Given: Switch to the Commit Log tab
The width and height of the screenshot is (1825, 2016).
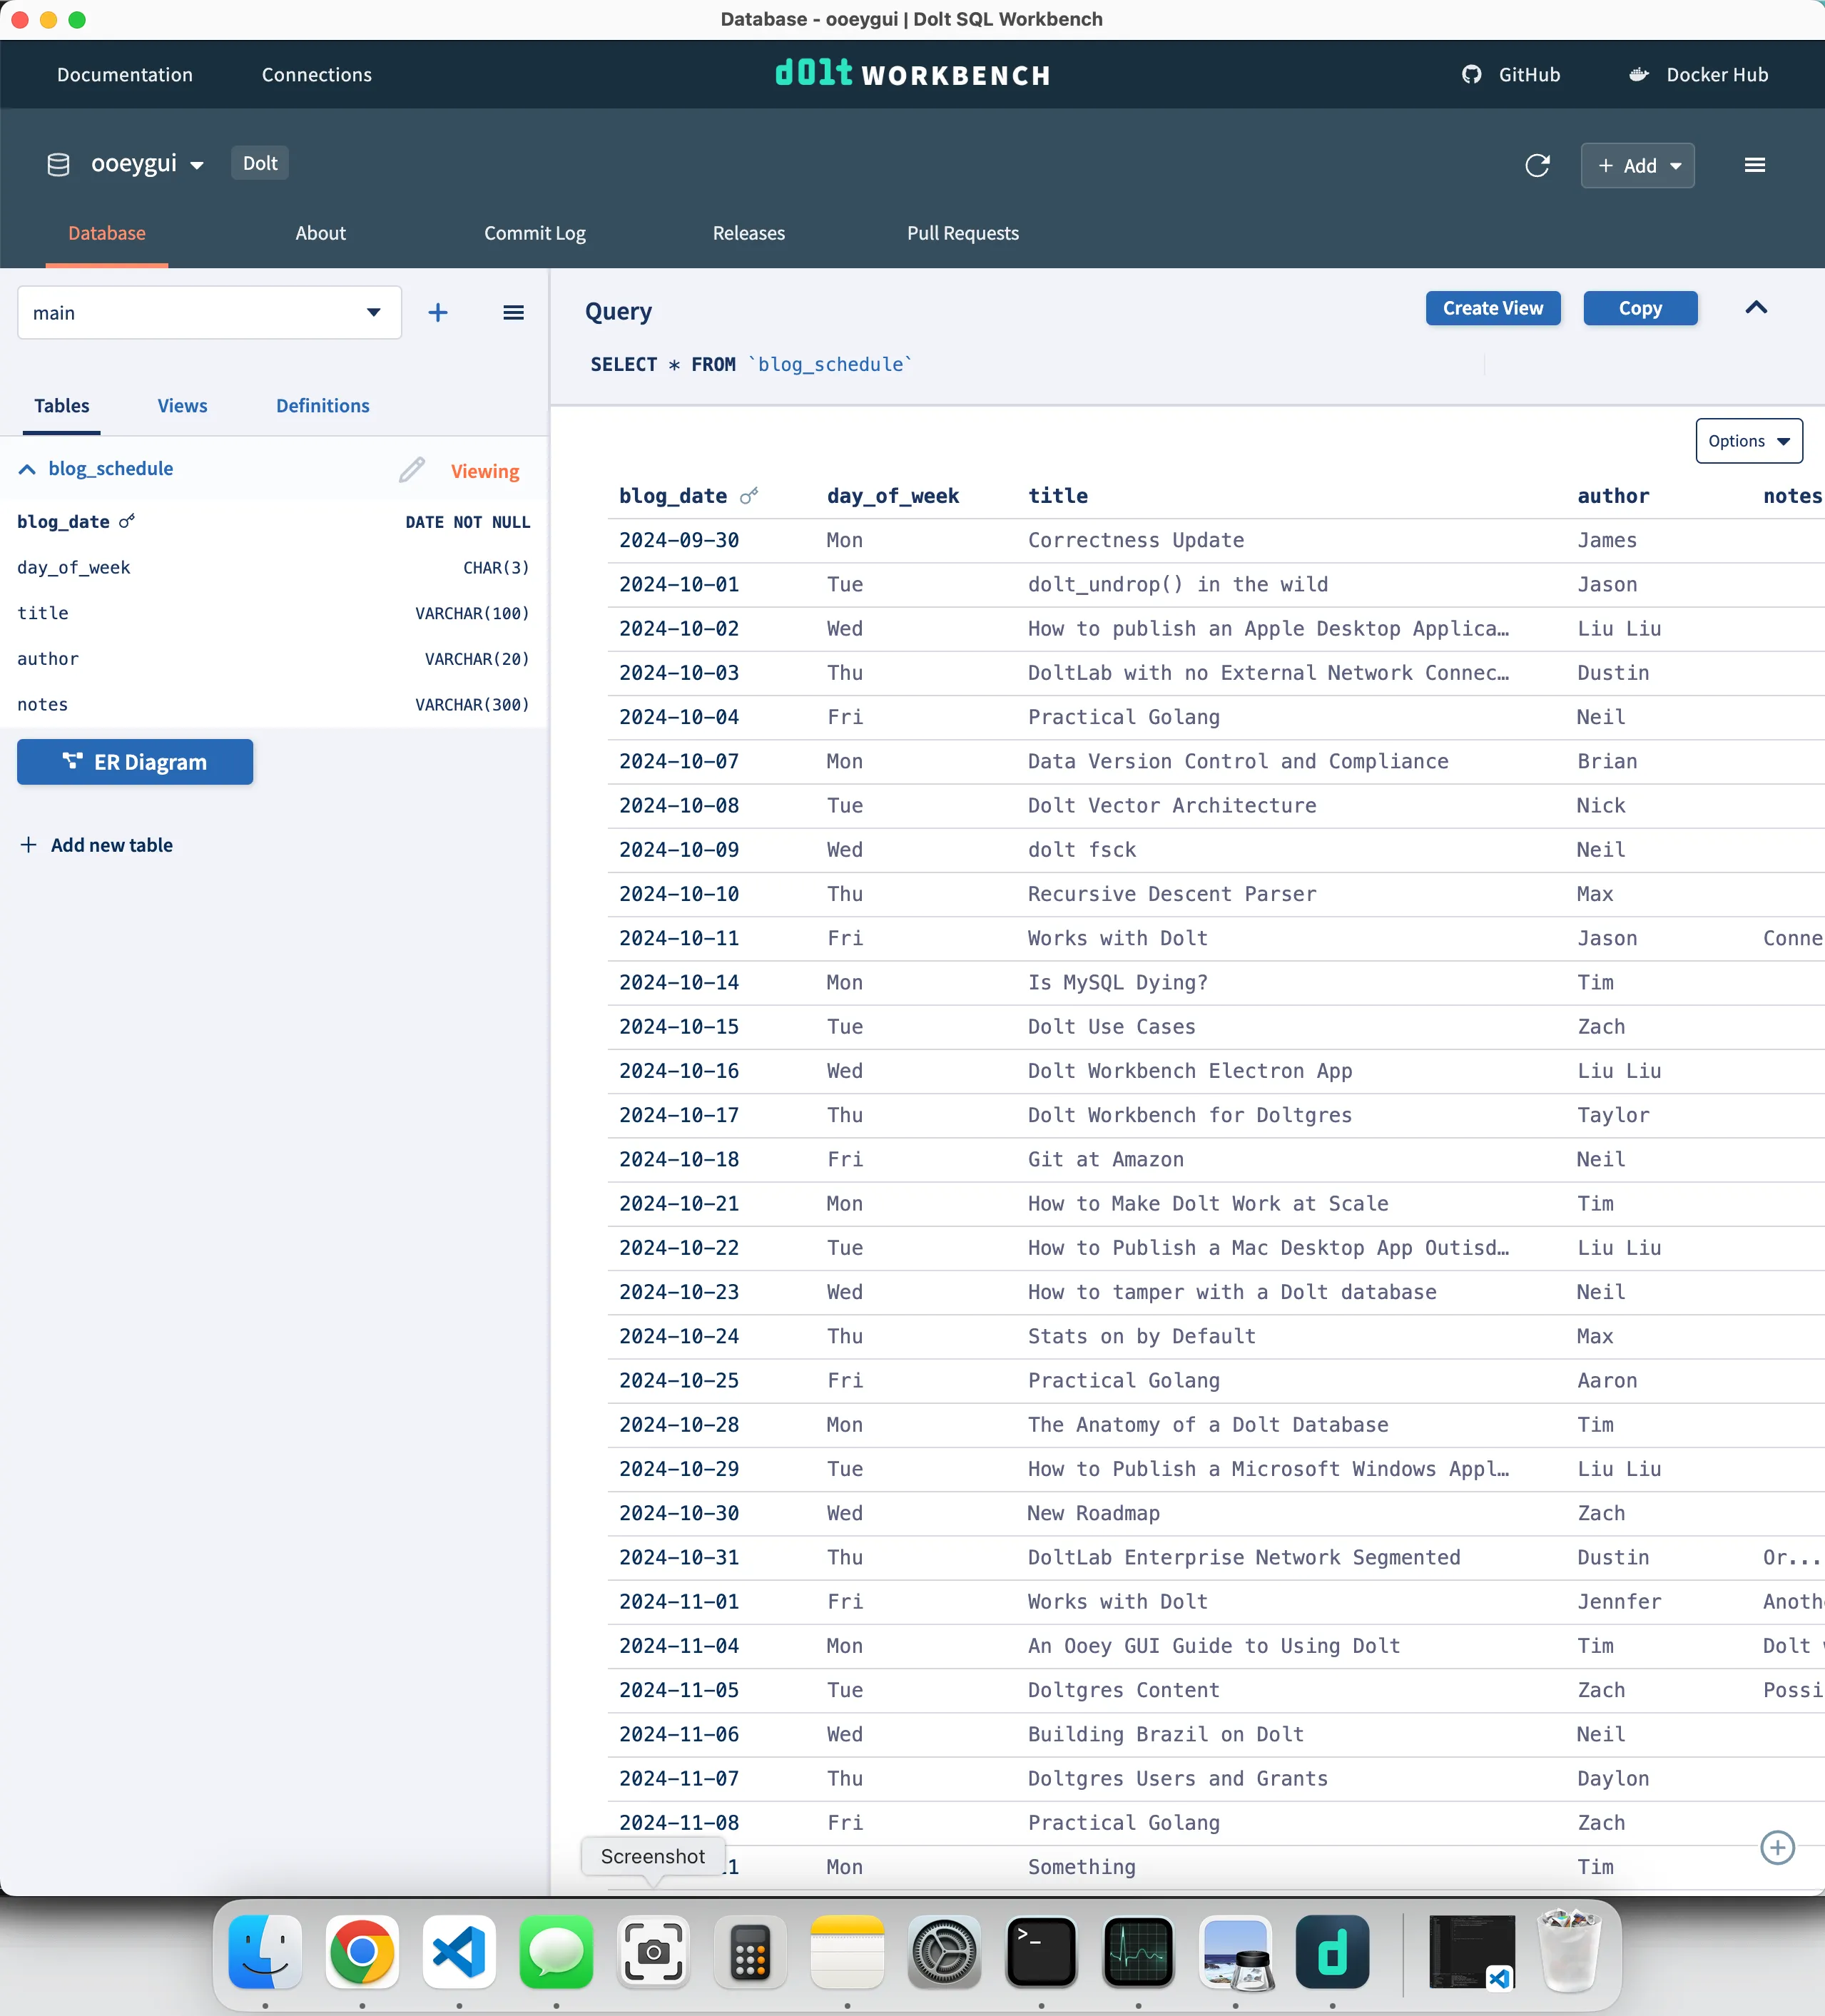Looking at the screenshot, I should [x=534, y=233].
